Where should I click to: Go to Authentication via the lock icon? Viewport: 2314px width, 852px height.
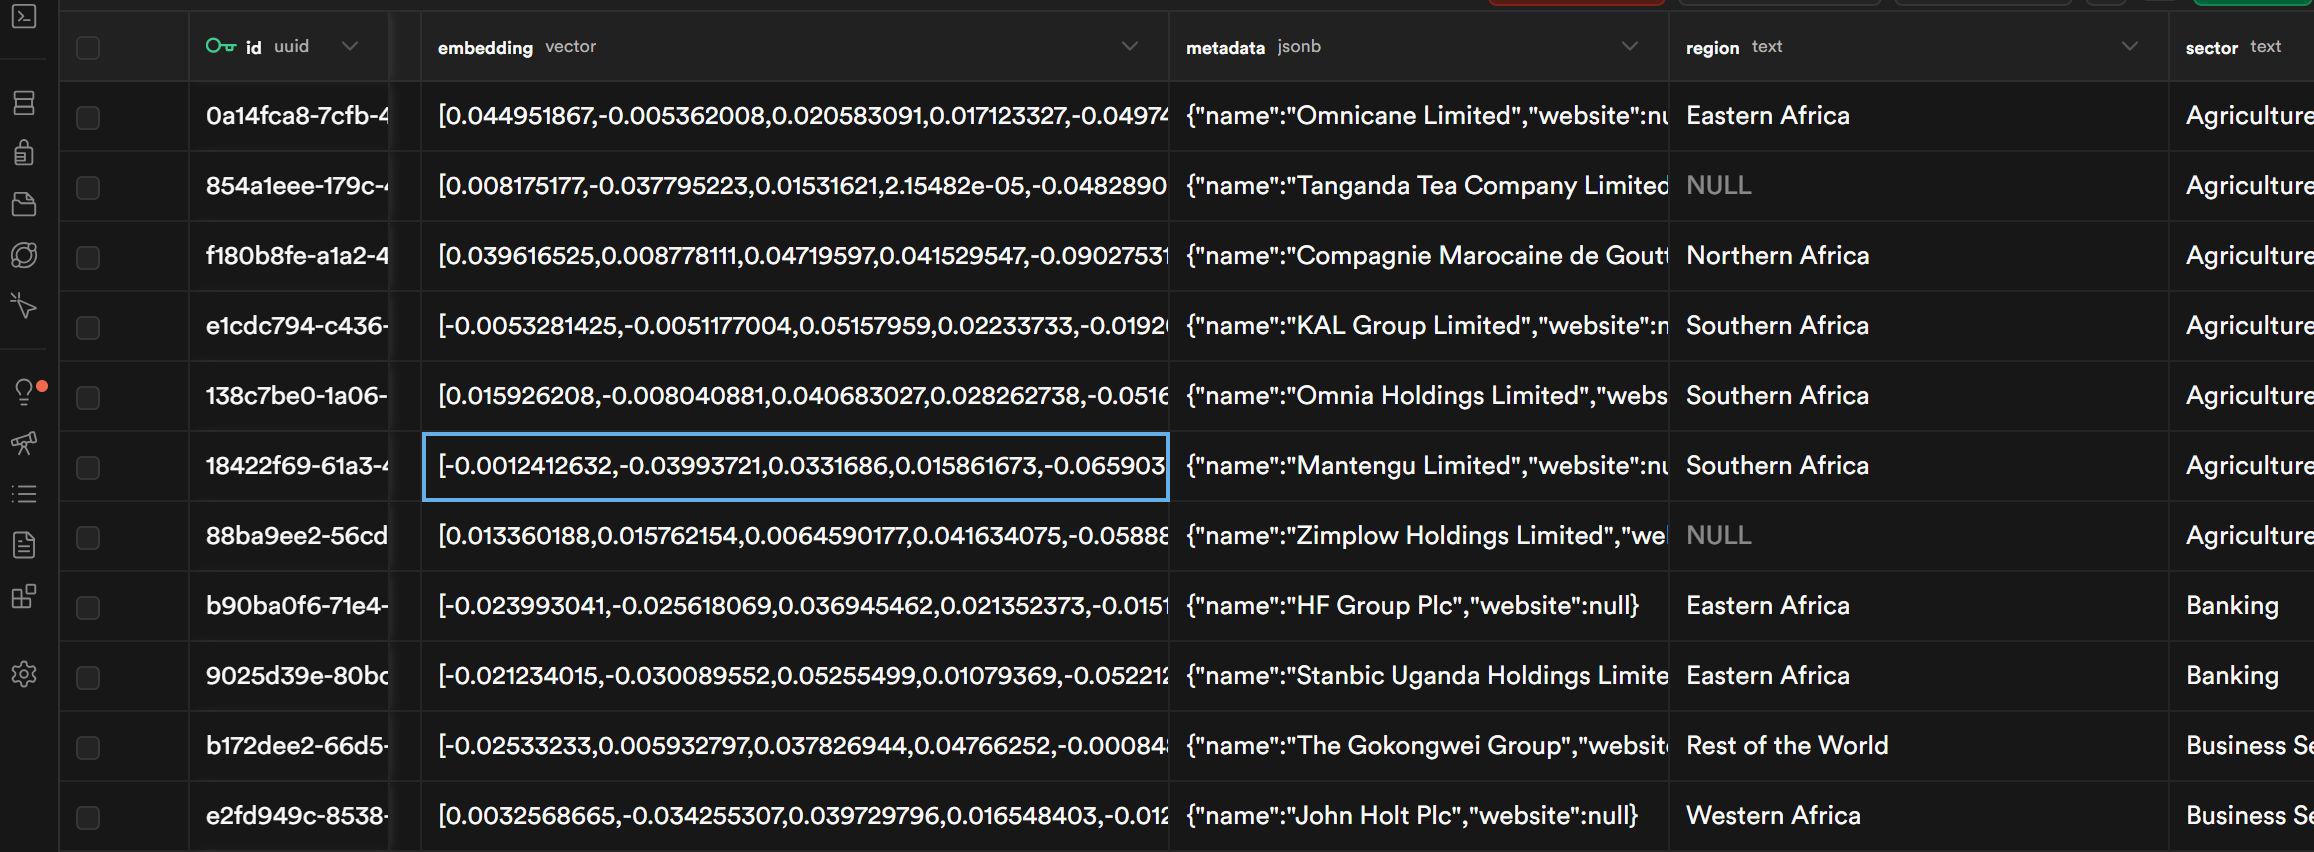[x=24, y=152]
